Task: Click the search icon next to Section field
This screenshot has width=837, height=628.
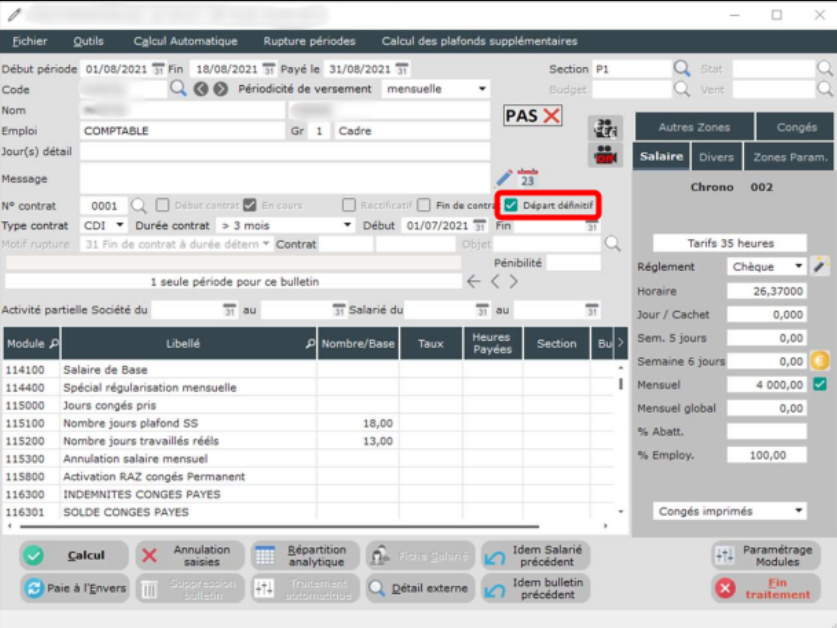Action: (x=682, y=69)
